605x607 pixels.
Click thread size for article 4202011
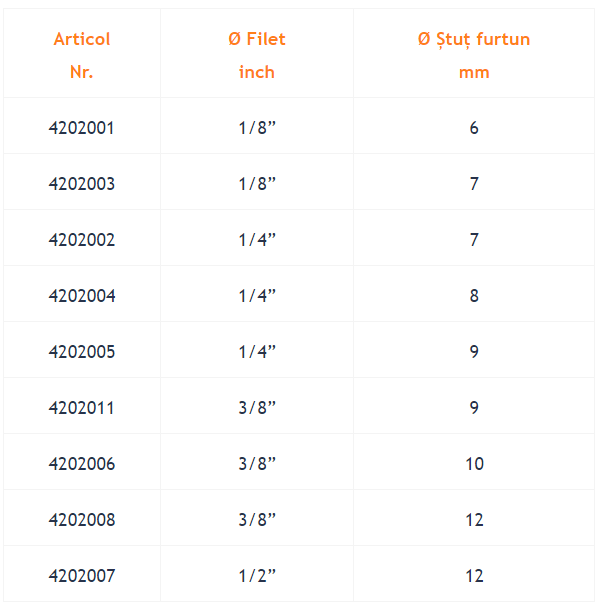coord(257,408)
